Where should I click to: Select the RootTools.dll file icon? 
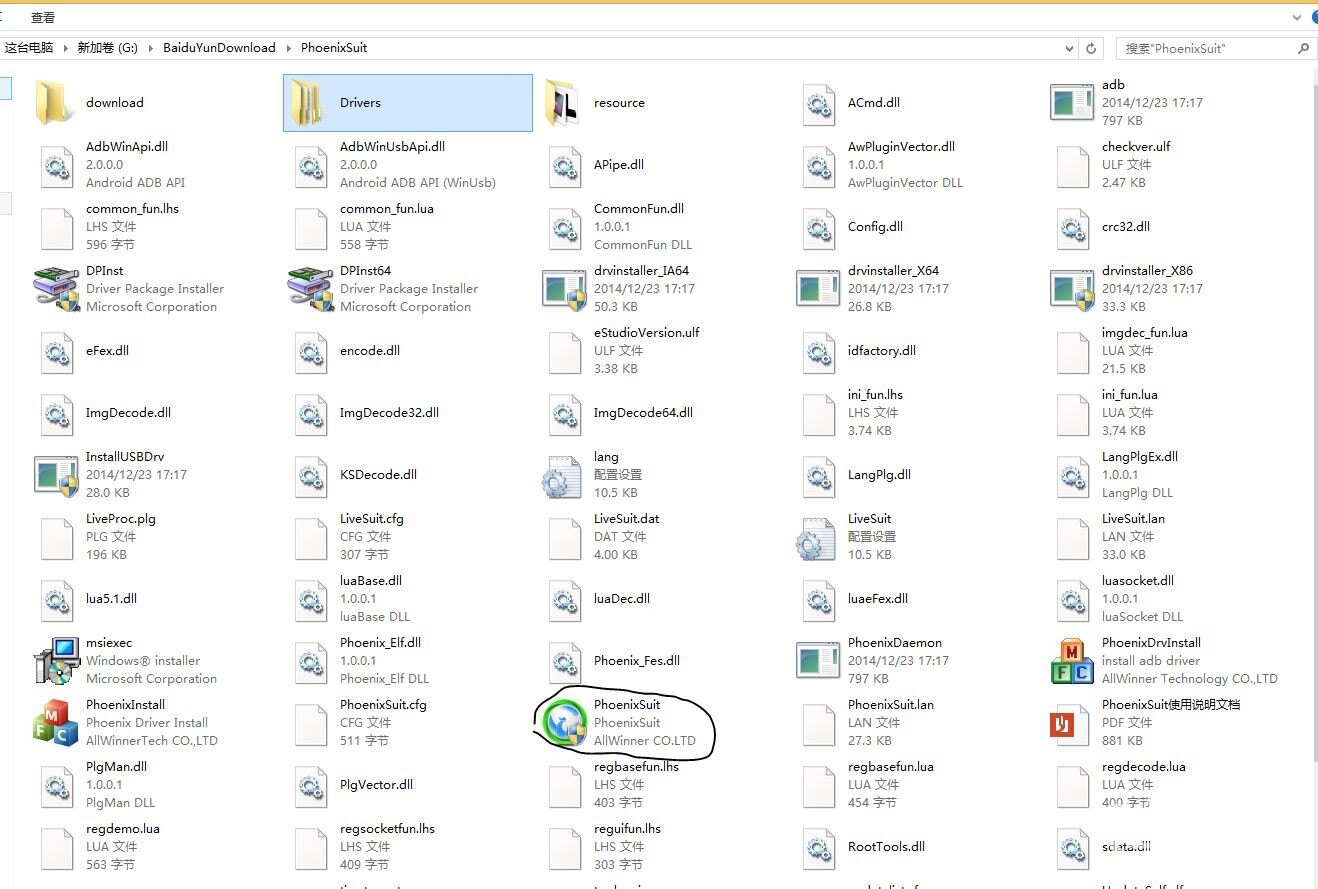click(x=818, y=847)
